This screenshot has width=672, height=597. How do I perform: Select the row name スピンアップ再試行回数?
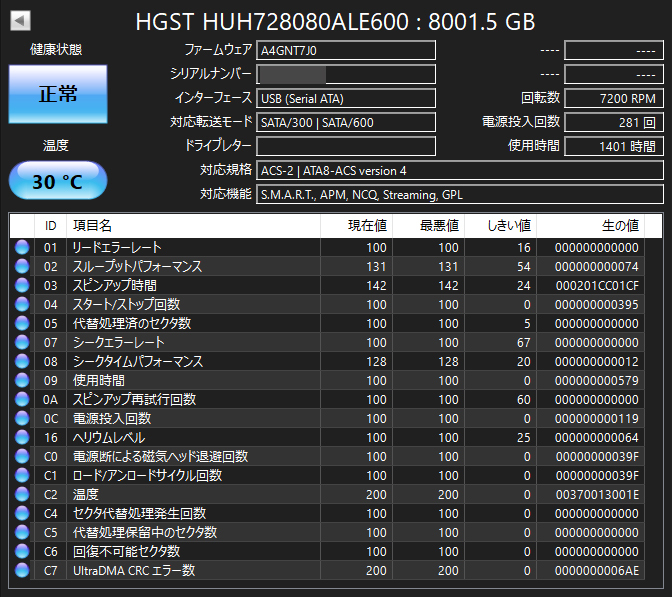134,399
